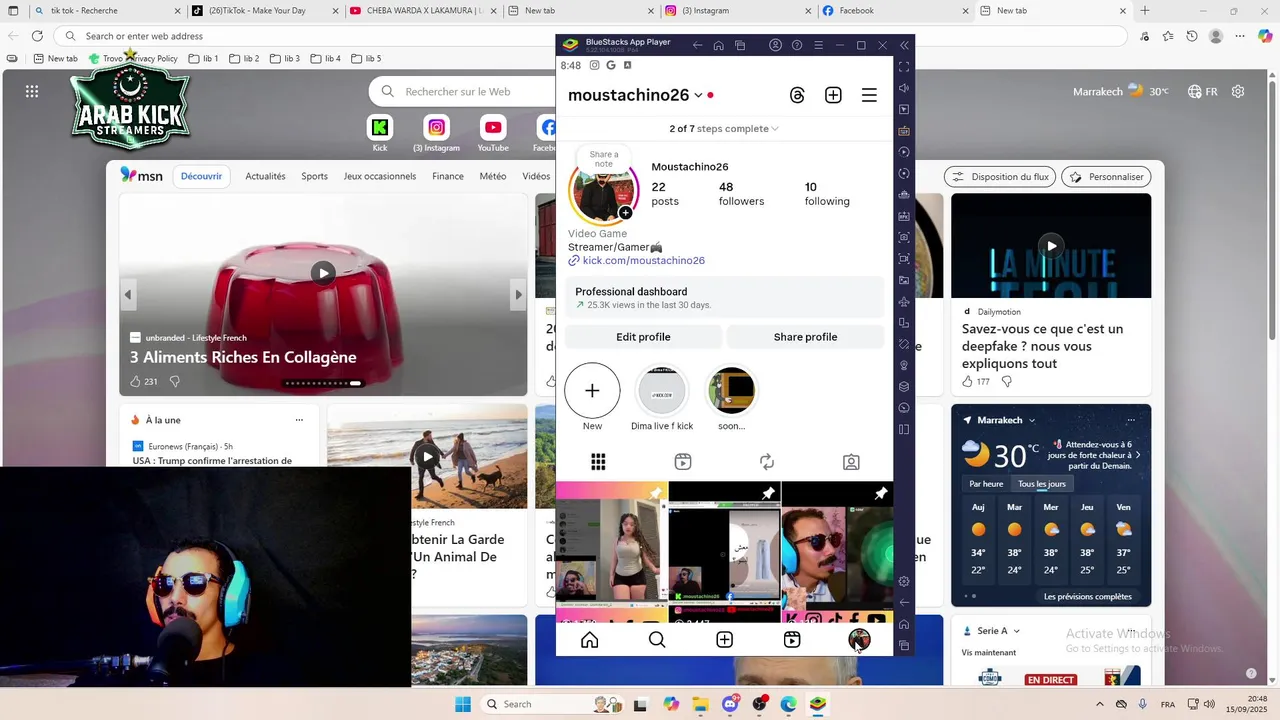Tap the bottom bar new post plus icon
This screenshot has height=720, width=1280.
[x=725, y=640]
